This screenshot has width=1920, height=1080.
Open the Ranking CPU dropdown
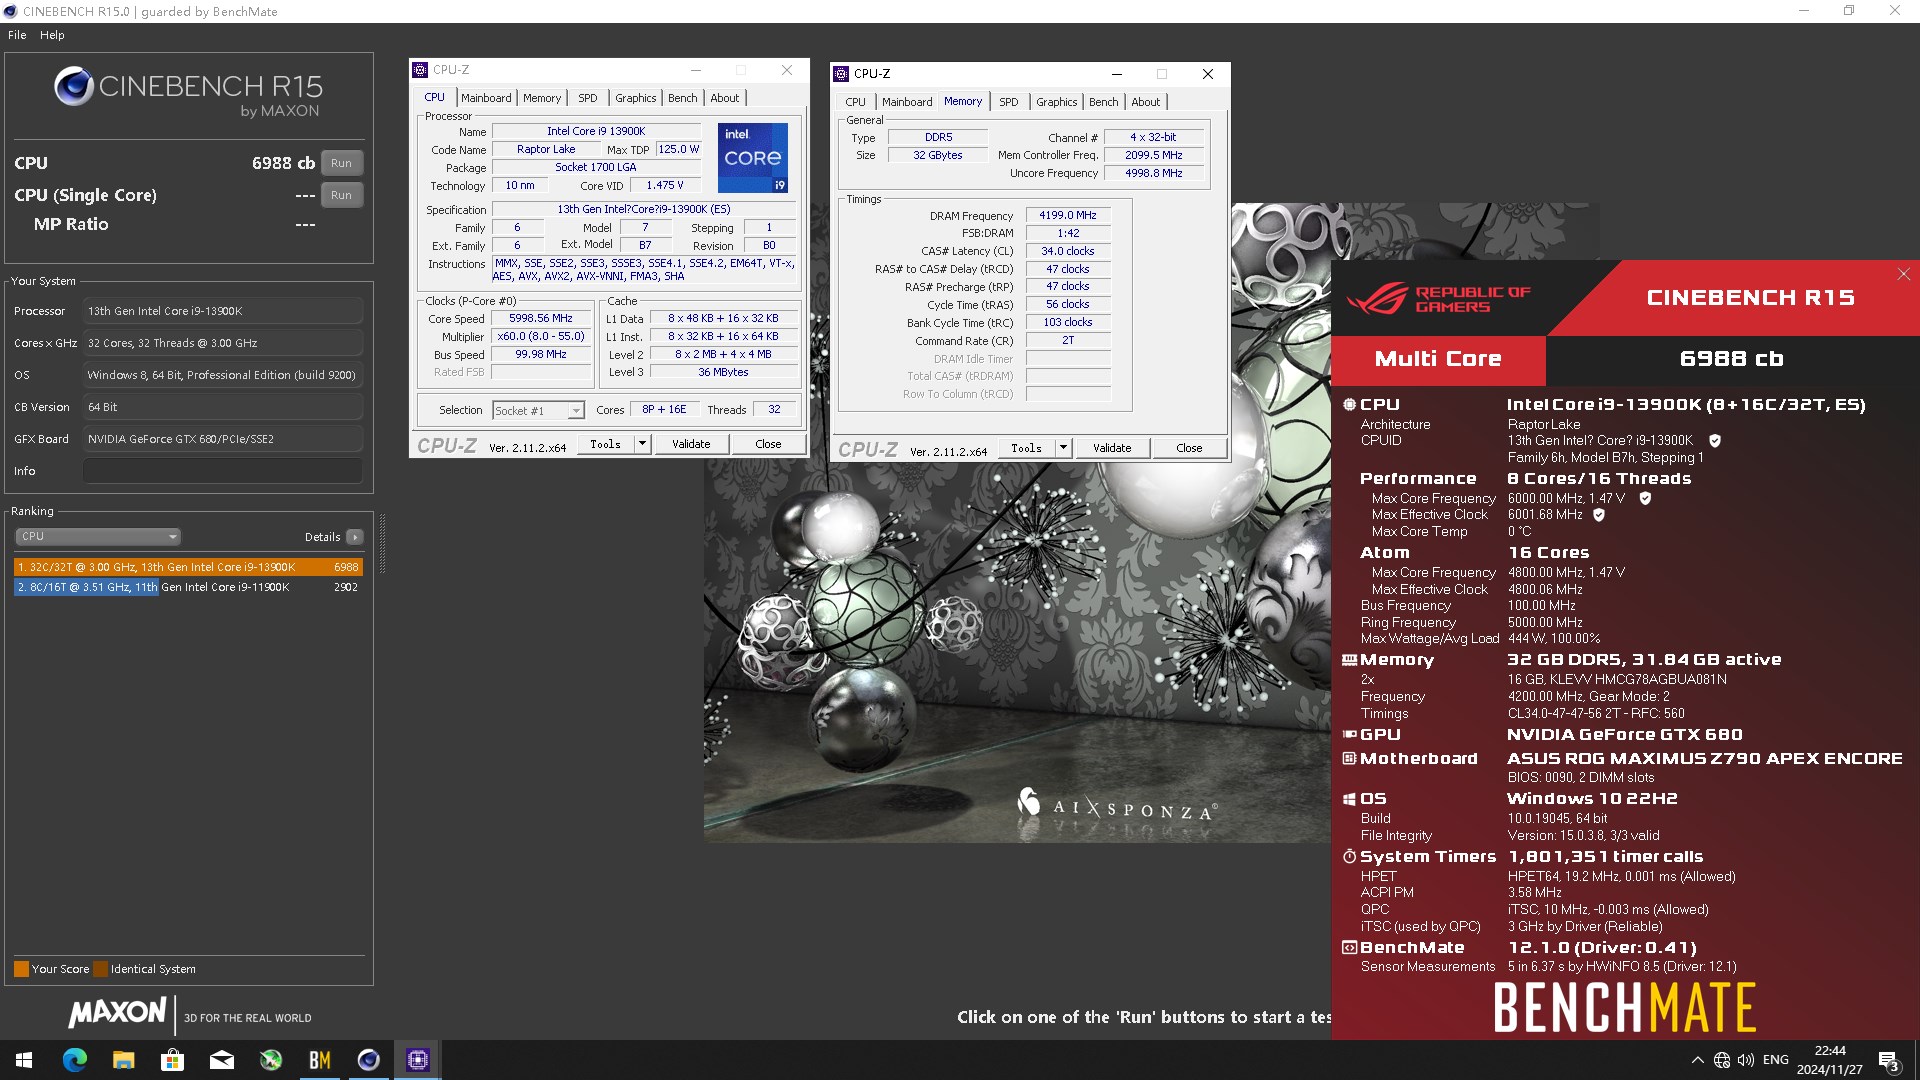click(x=97, y=537)
